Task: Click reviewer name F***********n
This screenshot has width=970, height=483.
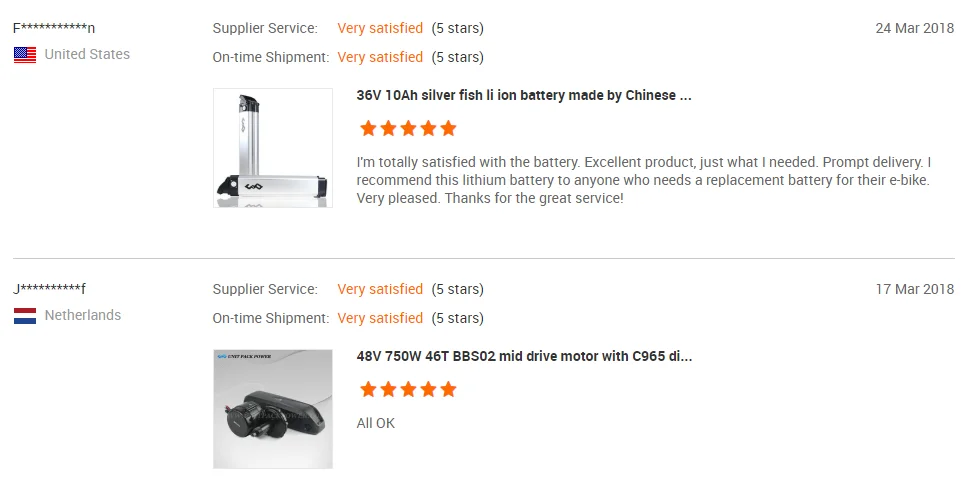Action: (x=54, y=28)
